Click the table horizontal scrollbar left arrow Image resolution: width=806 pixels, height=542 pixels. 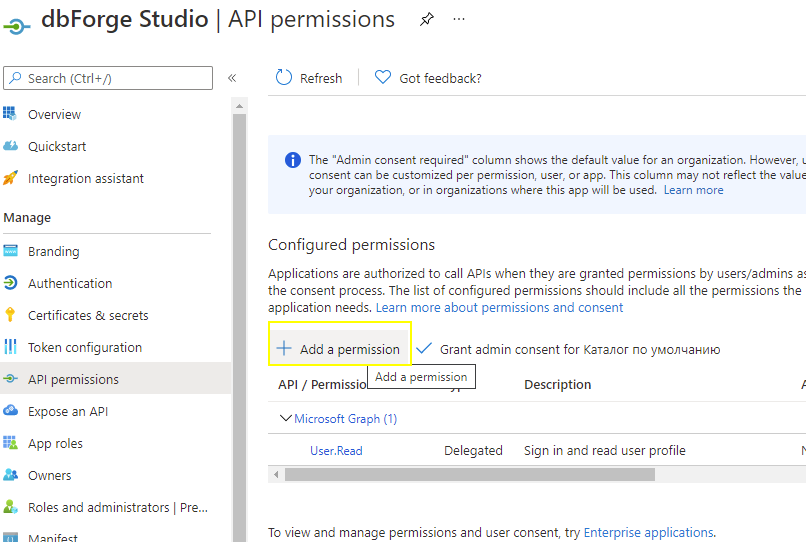coord(276,474)
